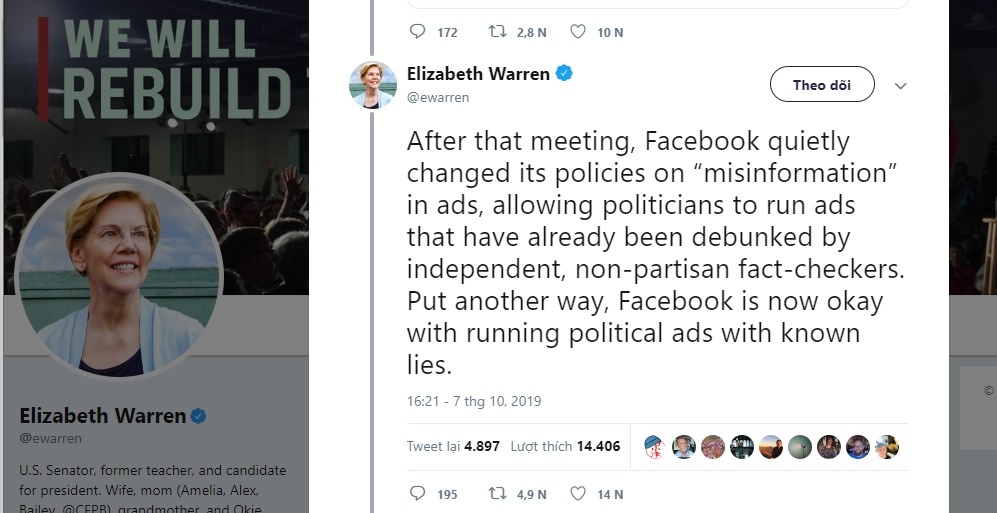Click the small tweet author avatar
The height and width of the screenshot is (513, 997).
coord(373,85)
